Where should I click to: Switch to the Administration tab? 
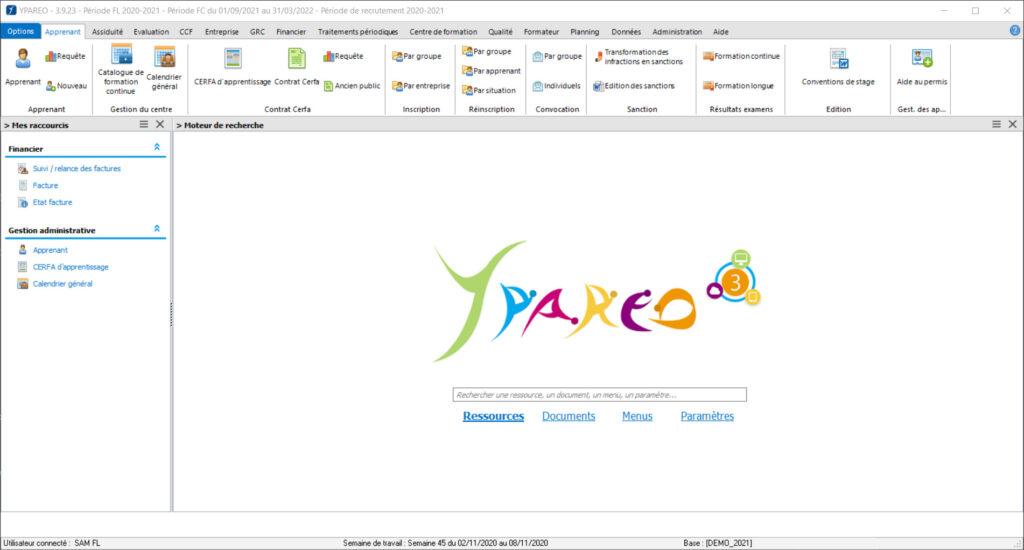pyautogui.click(x=677, y=31)
